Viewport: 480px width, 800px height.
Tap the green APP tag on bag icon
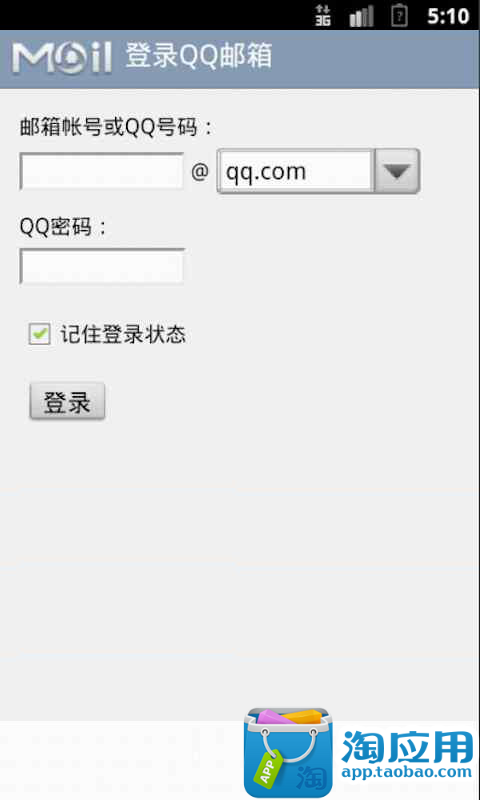point(268,765)
